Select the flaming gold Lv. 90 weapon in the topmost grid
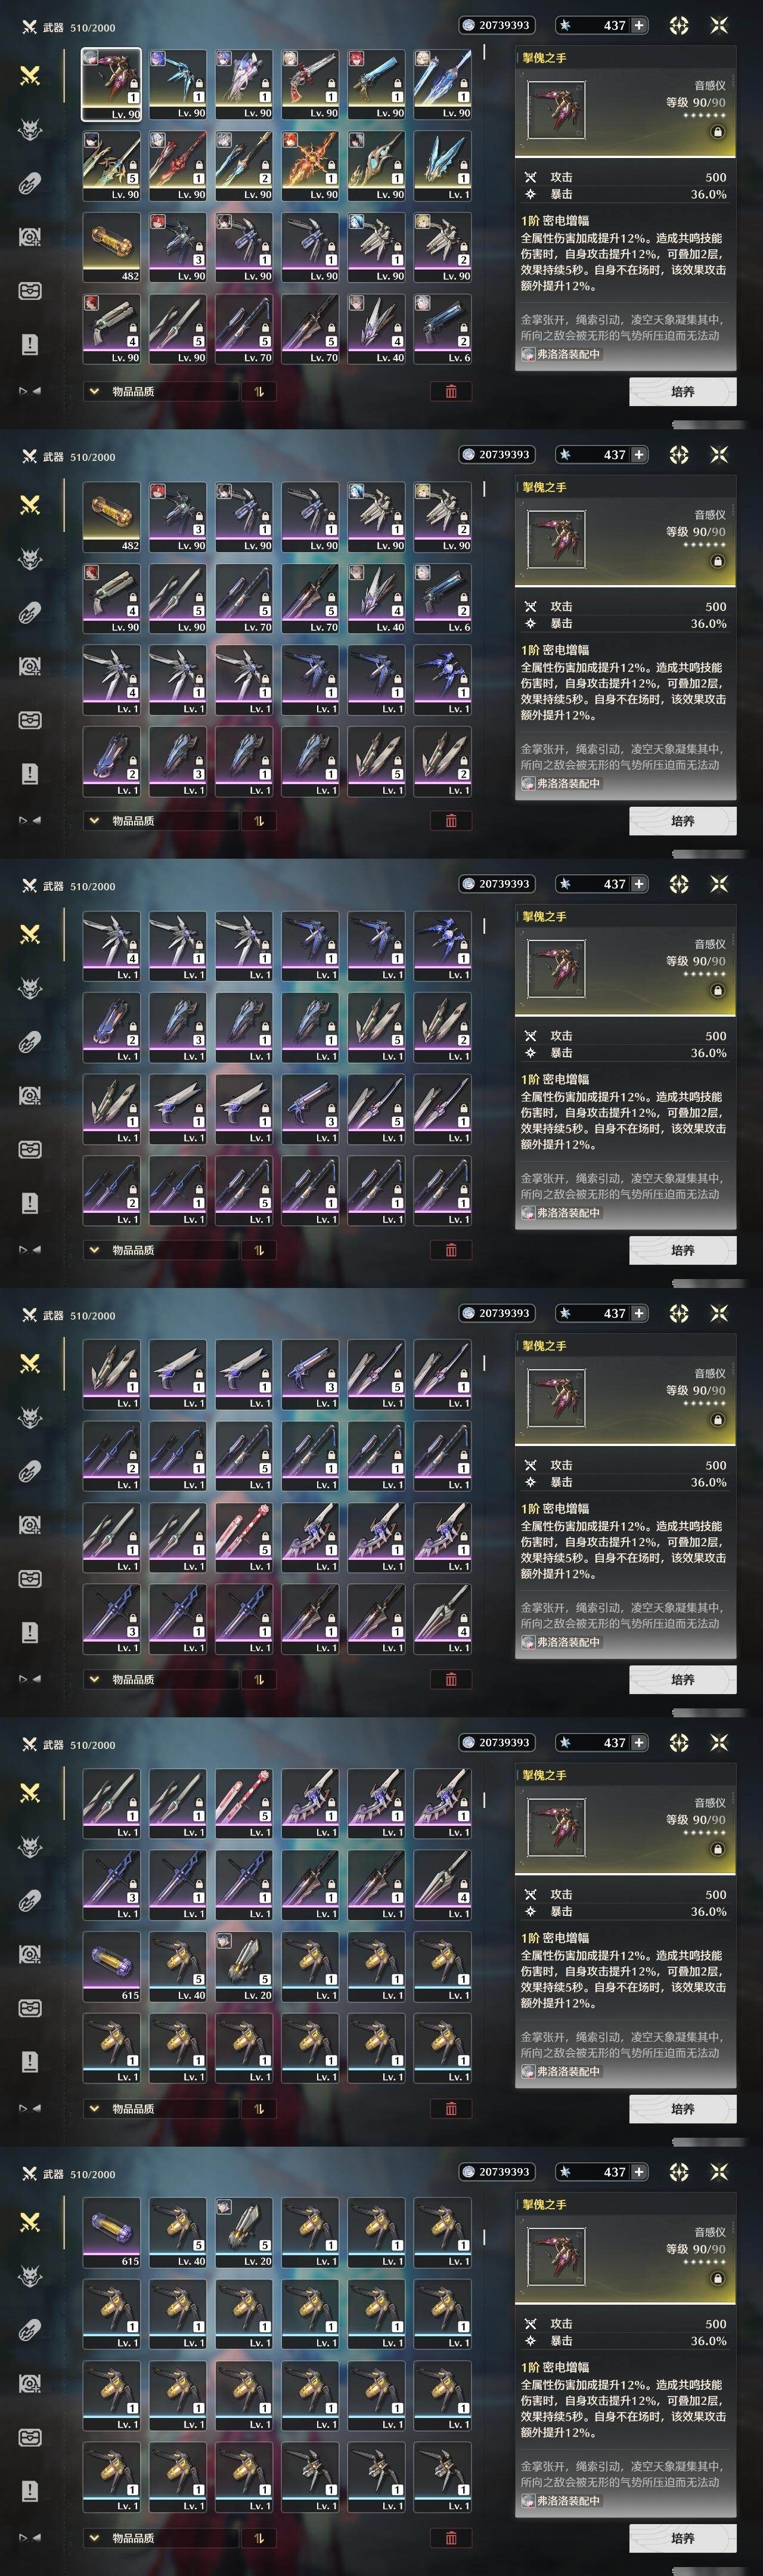 pyautogui.click(x=310, y=165)
